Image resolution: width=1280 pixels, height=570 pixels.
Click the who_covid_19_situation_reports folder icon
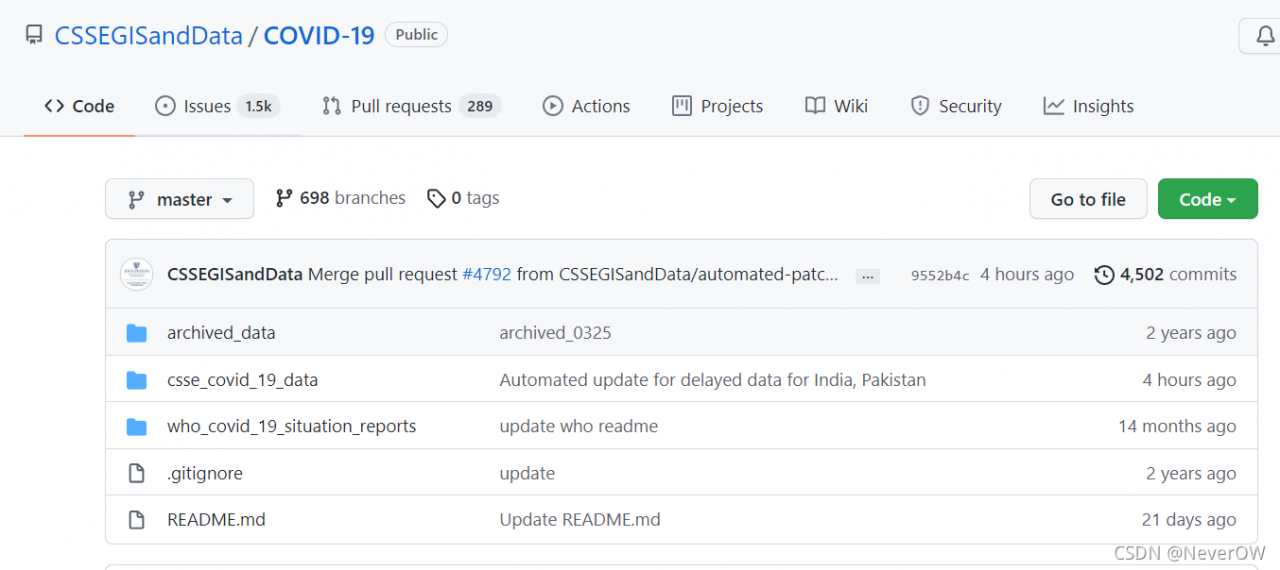(x=137, y=427)
